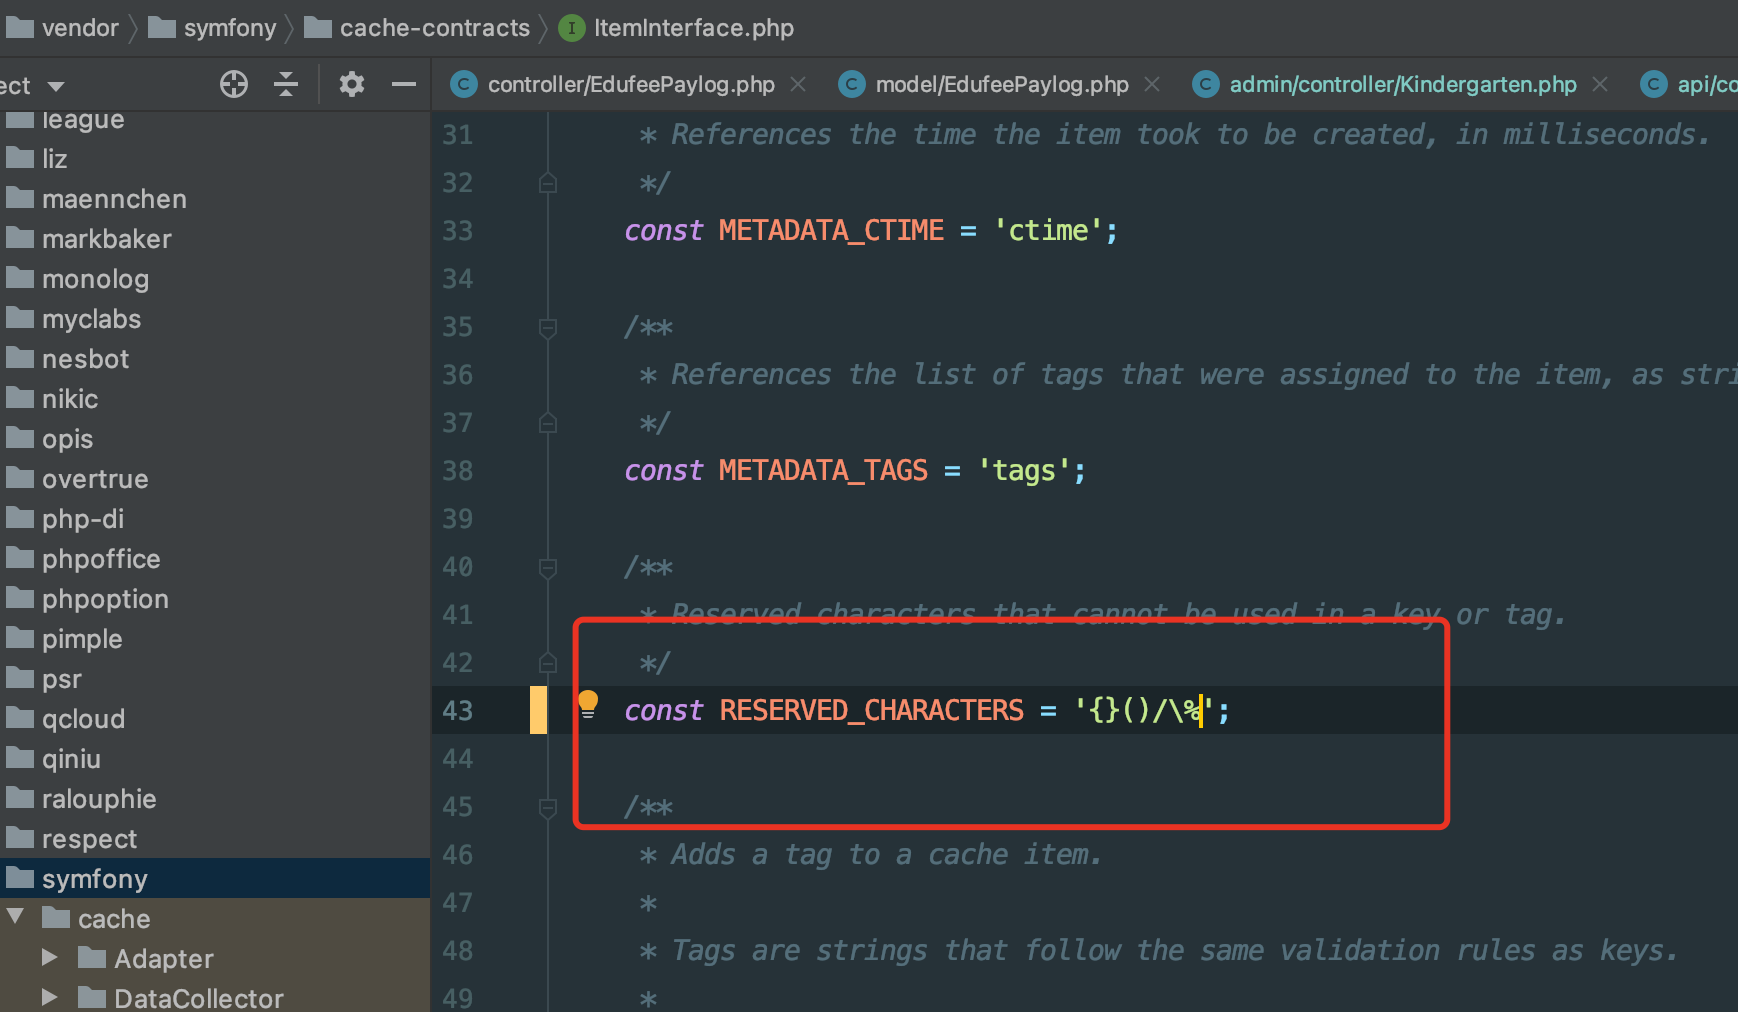Click the RESERVED_CHARACTERS constant name
Viewport: 1738px width, 1012px height.
[871, 710]
